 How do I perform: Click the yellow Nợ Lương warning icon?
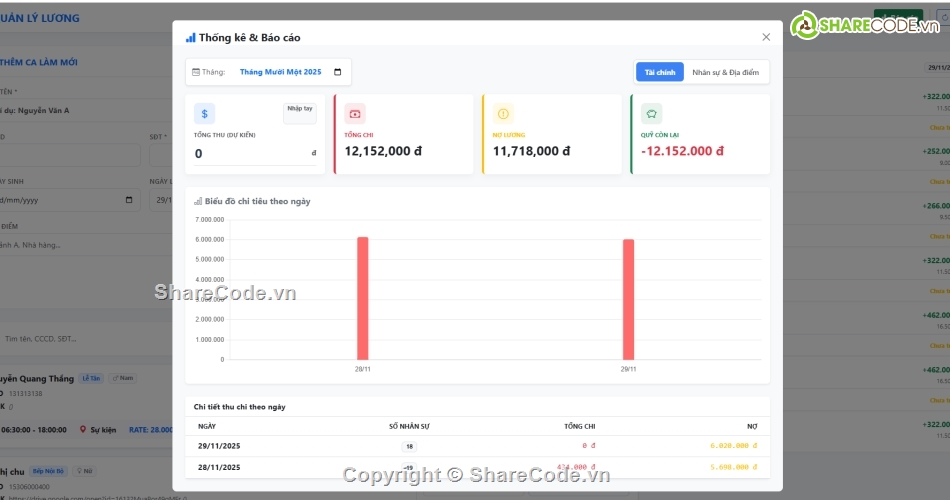[x=503, y=114]
